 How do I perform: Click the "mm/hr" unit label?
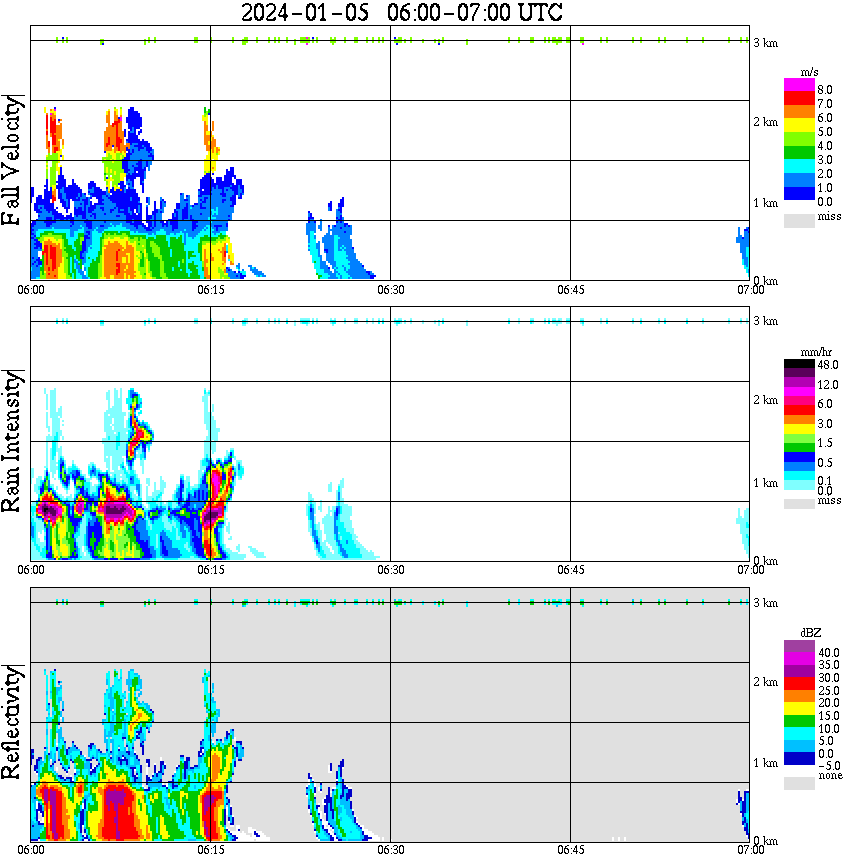816,352
